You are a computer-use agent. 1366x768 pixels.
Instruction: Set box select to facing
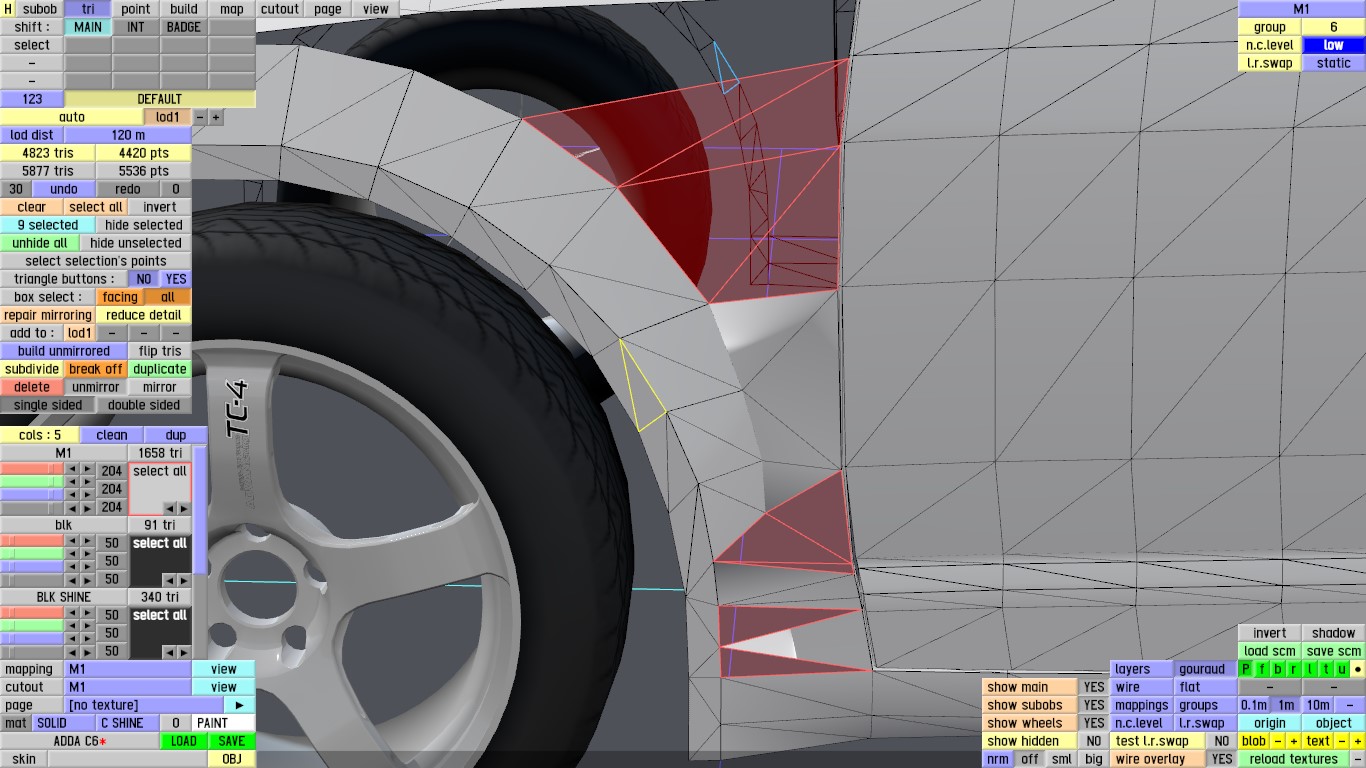120,297
